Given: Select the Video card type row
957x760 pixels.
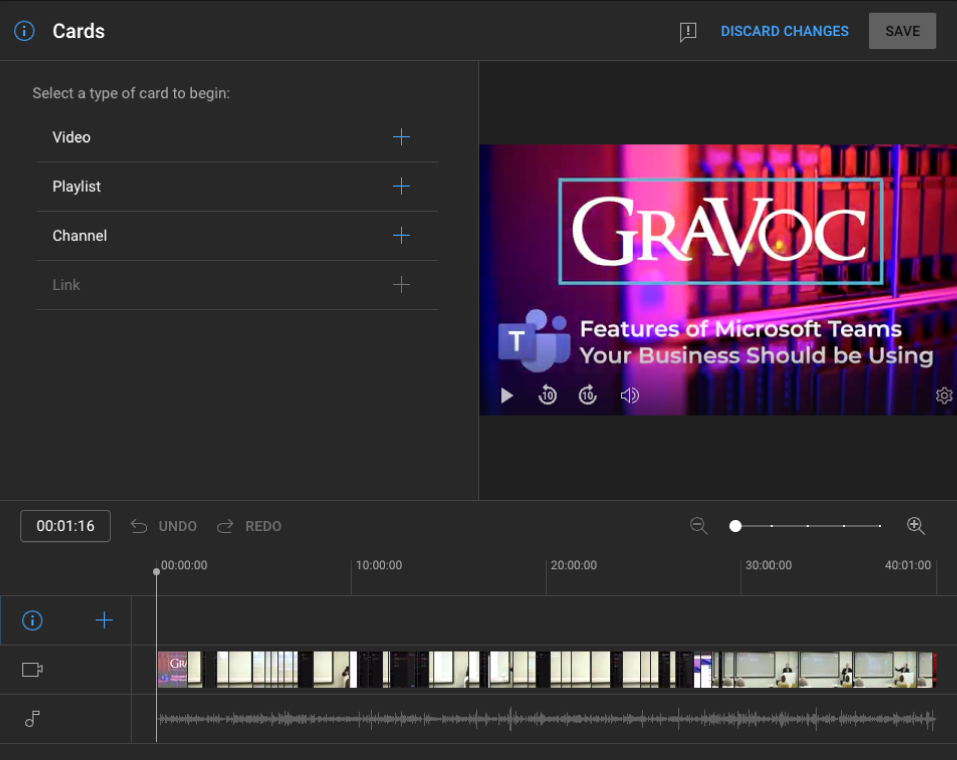Looking at the screenshot, I should coord(237,137).
